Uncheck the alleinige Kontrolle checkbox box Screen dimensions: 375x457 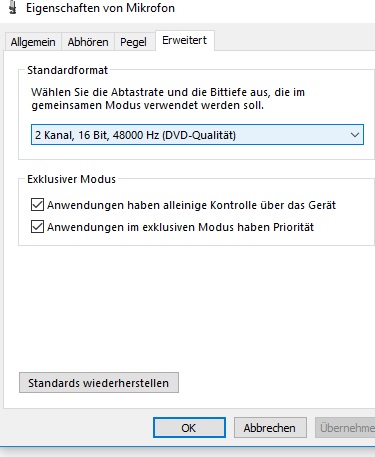pos(37,205)
